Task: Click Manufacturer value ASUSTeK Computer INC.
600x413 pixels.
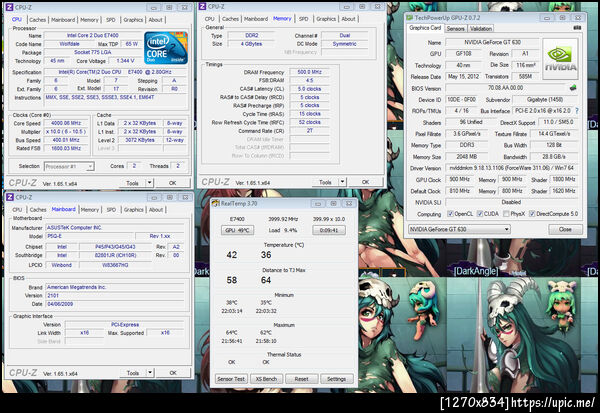Action: pos(116,227)
